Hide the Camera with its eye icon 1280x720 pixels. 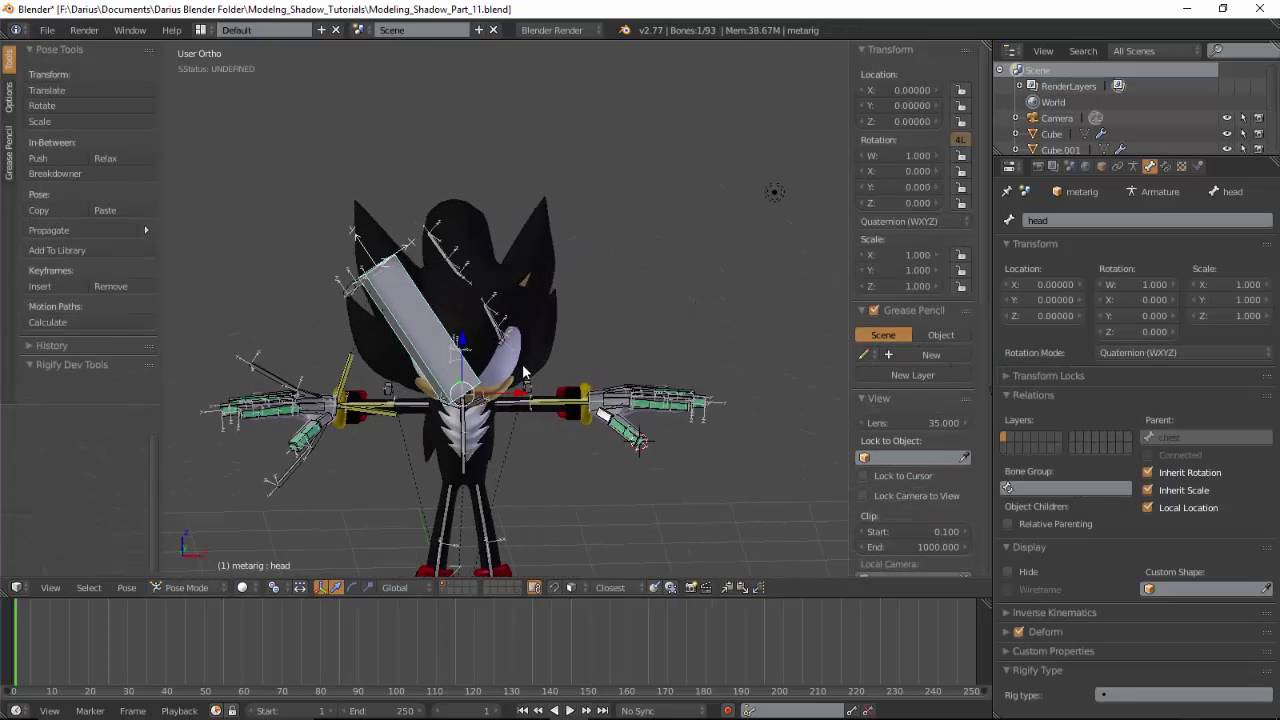point(1227,118)
